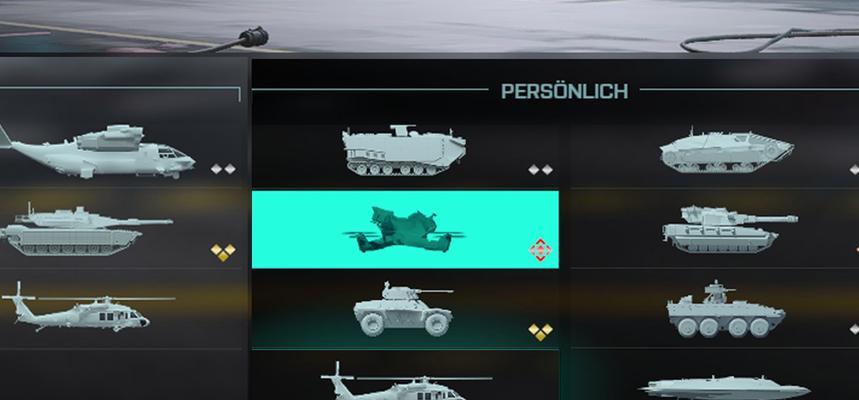The image size is (859, 400).
Task: Click gold diamond rank badge on scout car
Action: [x=540, y=331]
